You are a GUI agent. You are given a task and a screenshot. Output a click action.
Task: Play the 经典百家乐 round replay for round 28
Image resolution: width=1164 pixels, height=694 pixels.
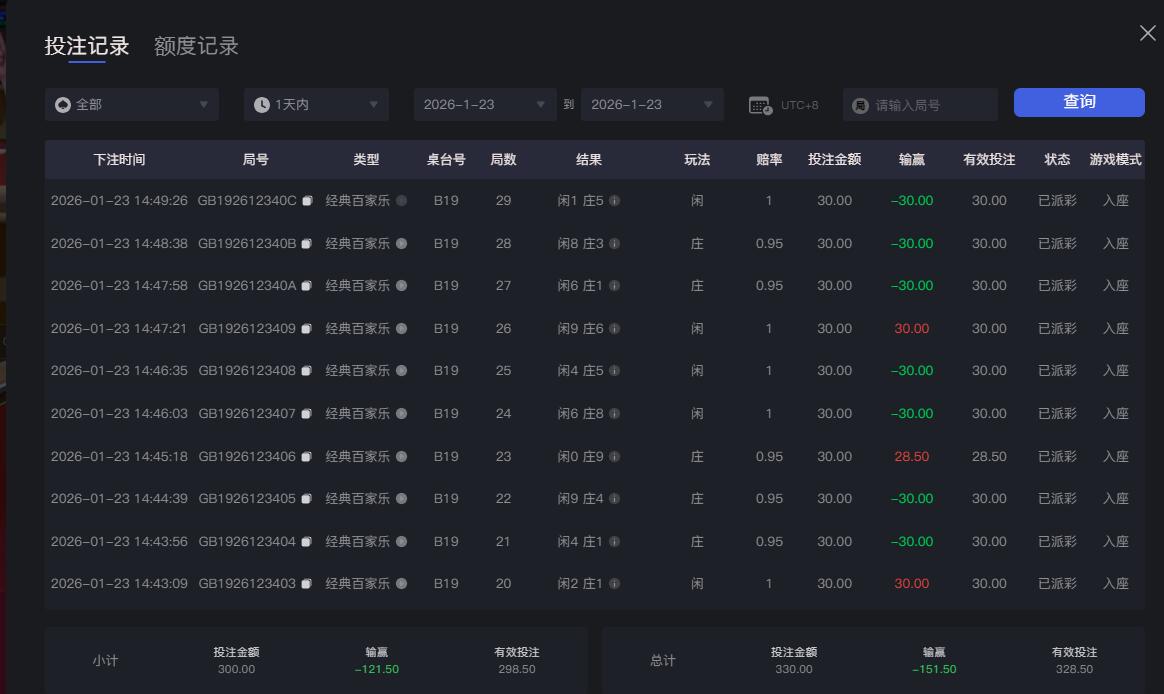coord(401,242)
